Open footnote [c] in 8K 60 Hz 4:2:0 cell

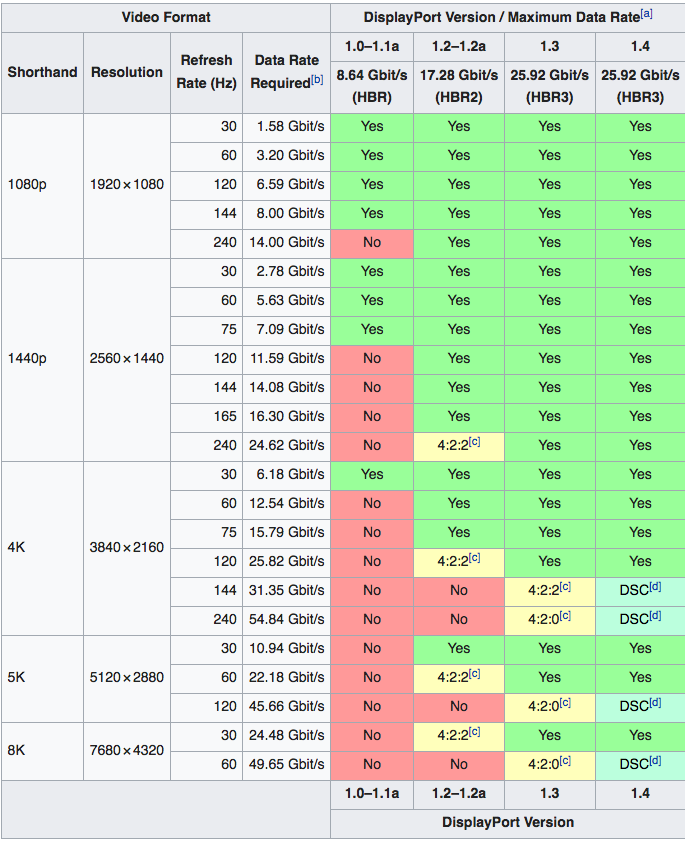click(x=565, y=760)
